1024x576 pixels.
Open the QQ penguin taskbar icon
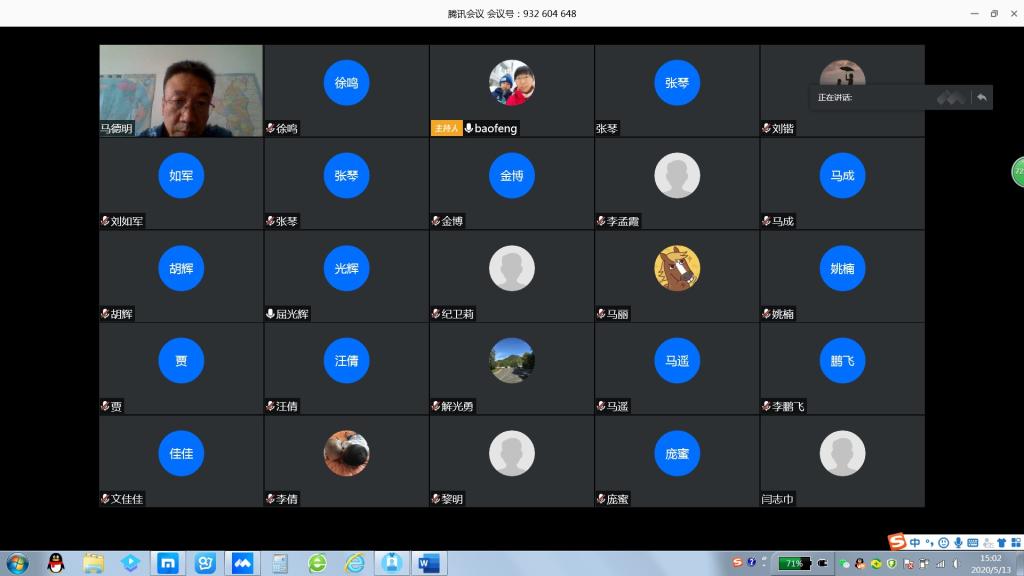56,563
